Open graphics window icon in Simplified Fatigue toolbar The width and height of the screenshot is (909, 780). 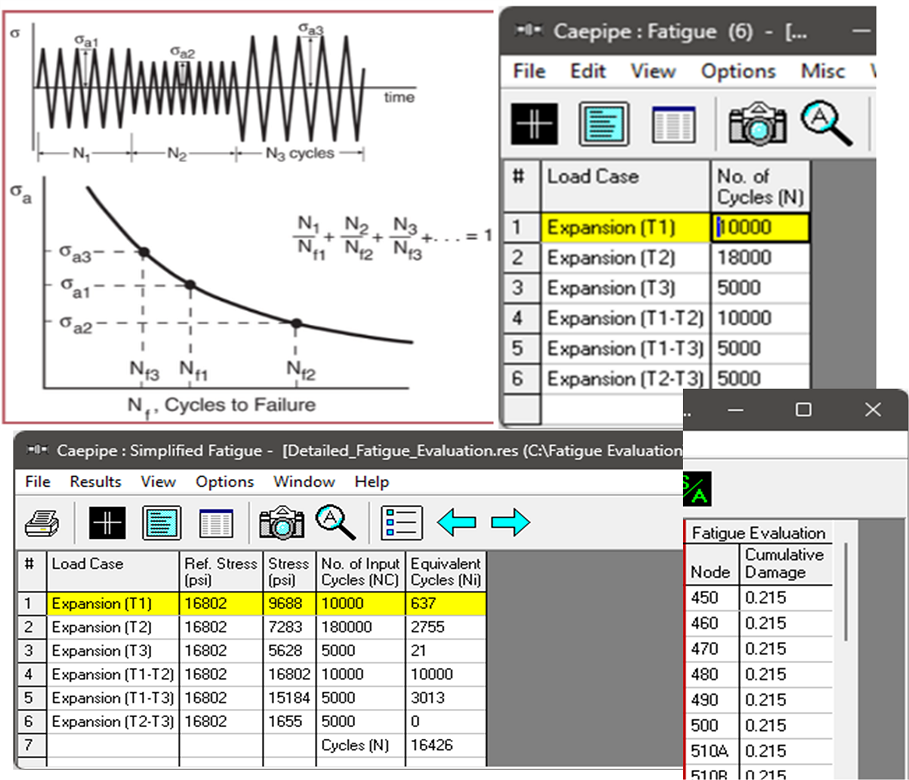click(108, 522)
